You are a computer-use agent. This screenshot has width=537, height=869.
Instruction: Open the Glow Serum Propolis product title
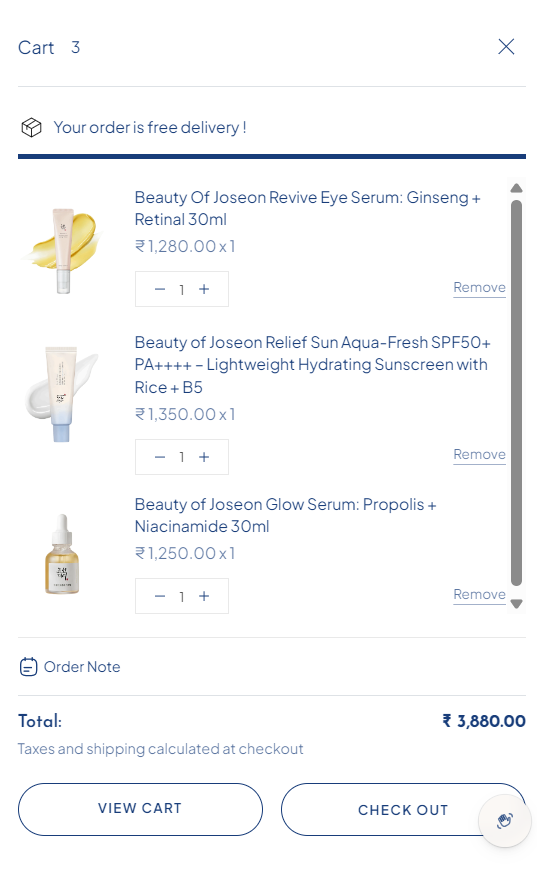[285, 515]
